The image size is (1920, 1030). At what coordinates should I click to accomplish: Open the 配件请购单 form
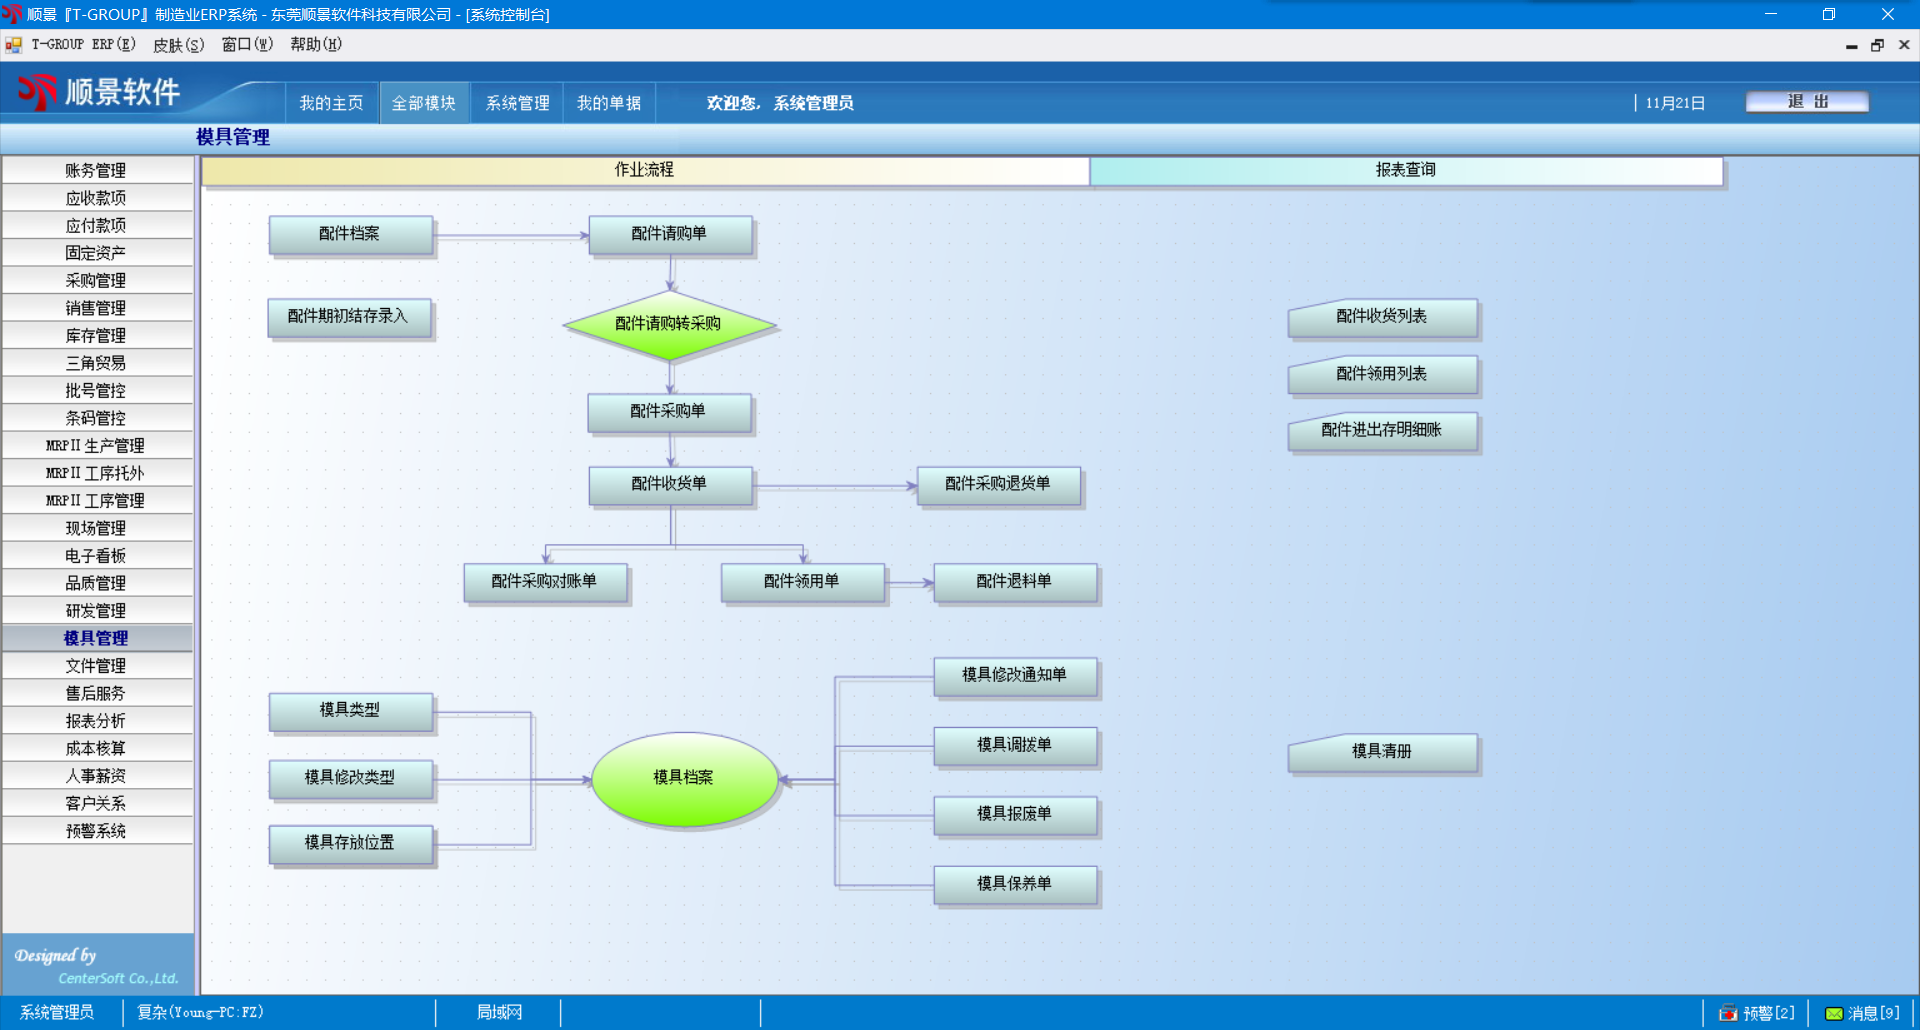point(669,234)
